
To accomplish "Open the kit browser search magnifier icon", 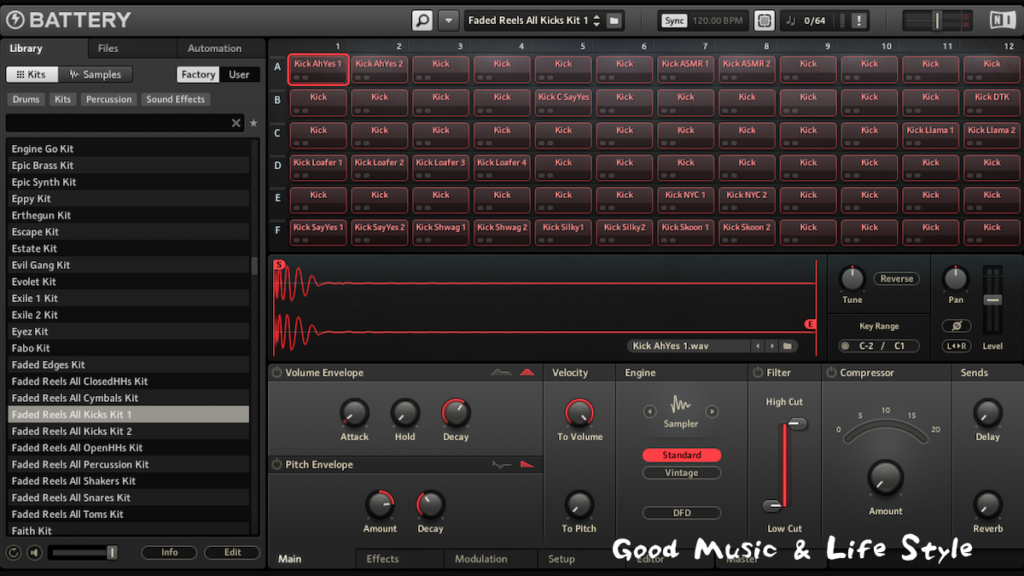I will 422,20.
